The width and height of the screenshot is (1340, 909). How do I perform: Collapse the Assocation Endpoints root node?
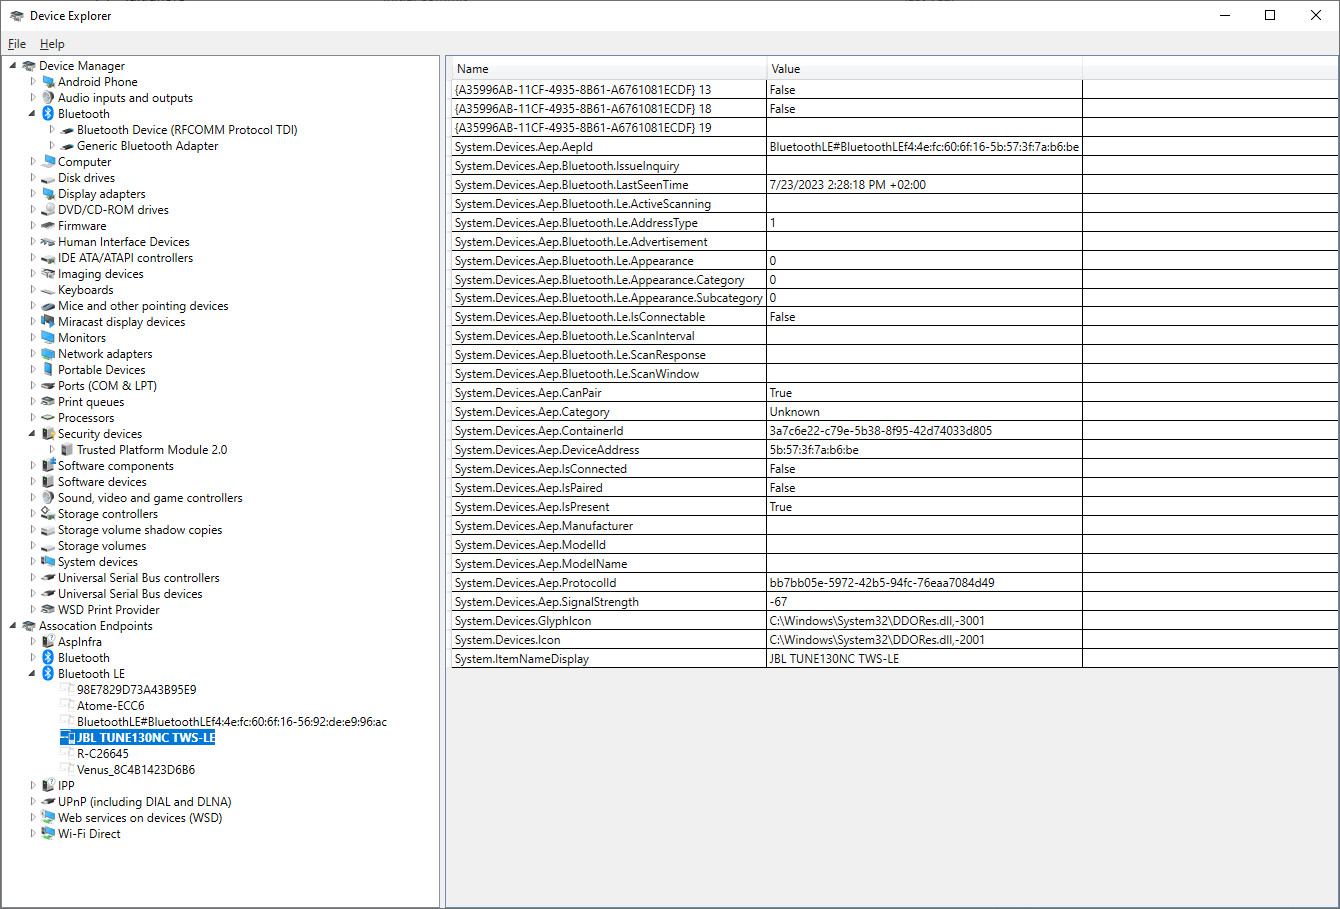tap(13, 626)
